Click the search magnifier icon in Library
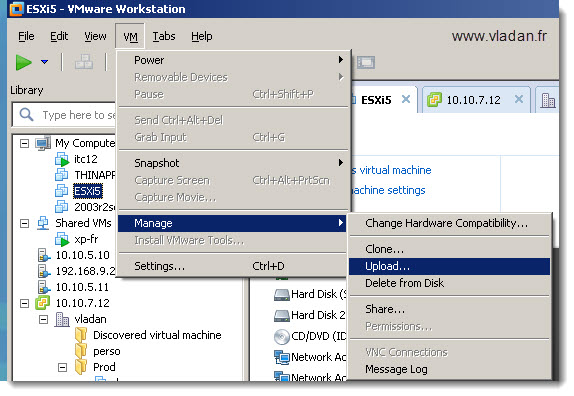This screenshot has height=396, width=574. (x=26, y=115)
